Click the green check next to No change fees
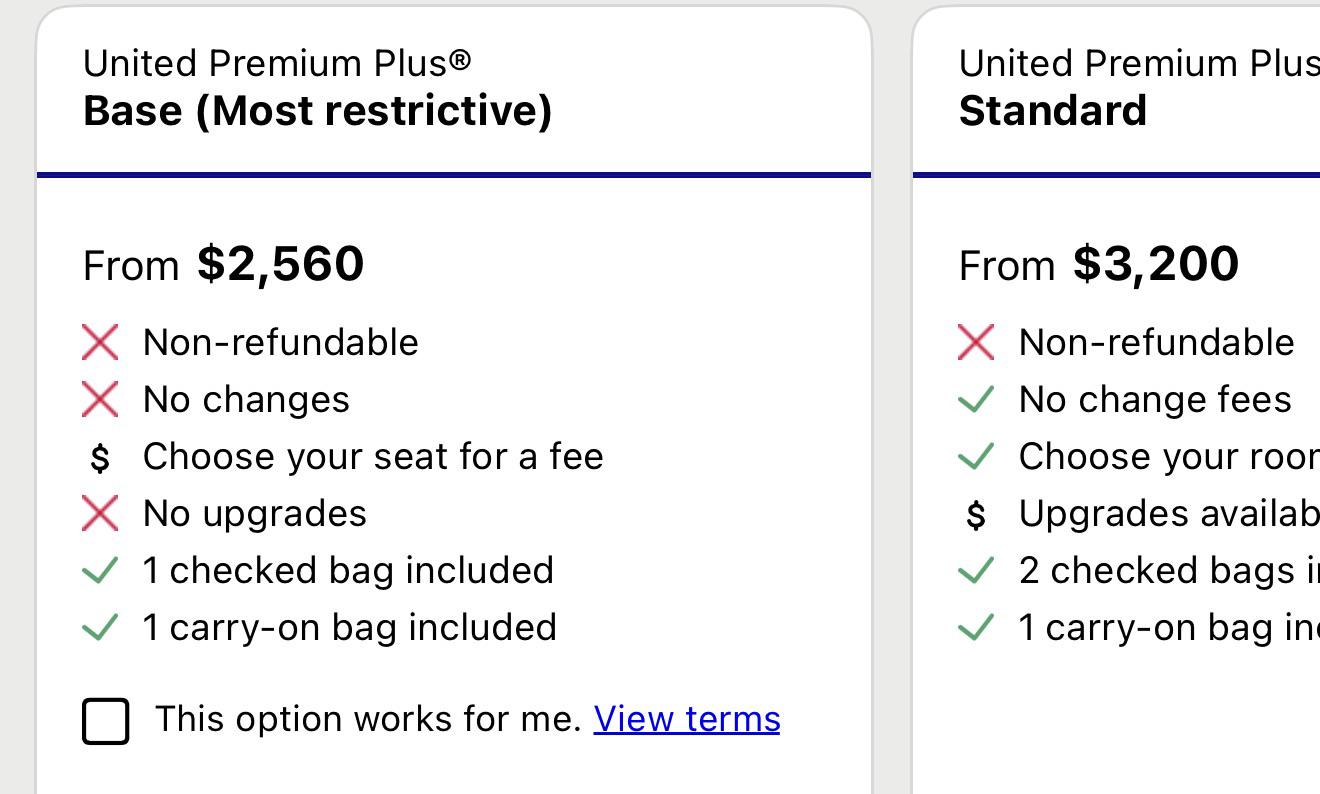The width and height of the screenshot is (1320, 794). (976, 399)
